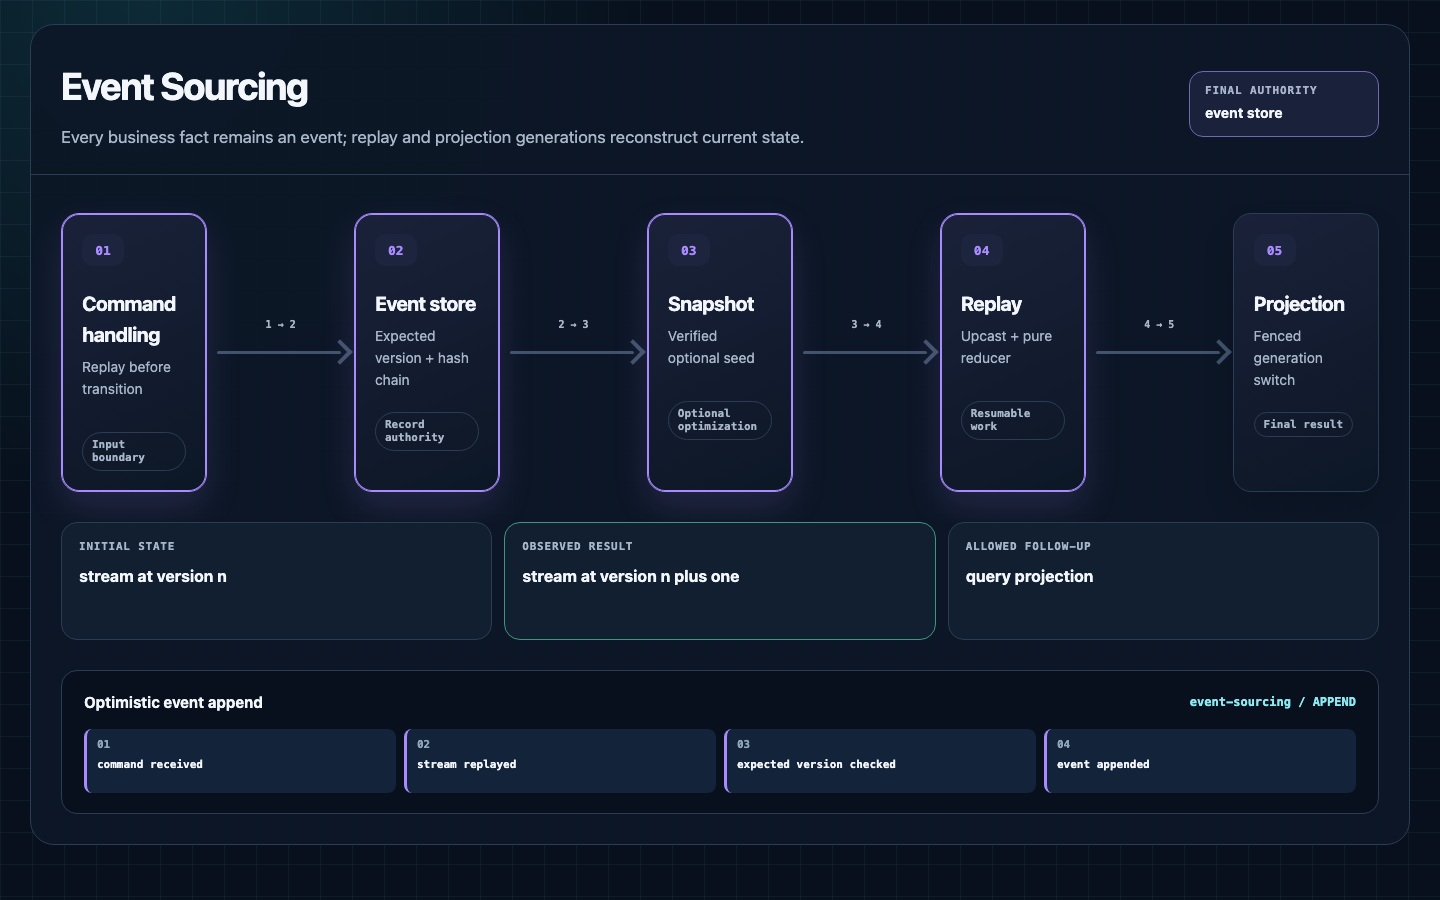Click the 01 number badge on Command handling
Viewport: 1440px width, 900px height.
pos(103,250)
